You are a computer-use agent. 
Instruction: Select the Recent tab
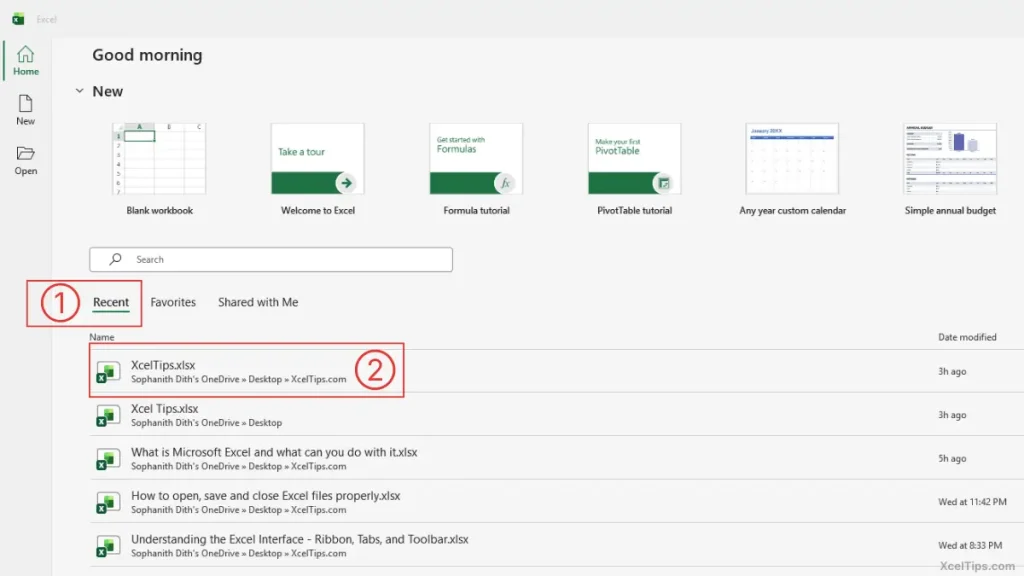point(111,302)
